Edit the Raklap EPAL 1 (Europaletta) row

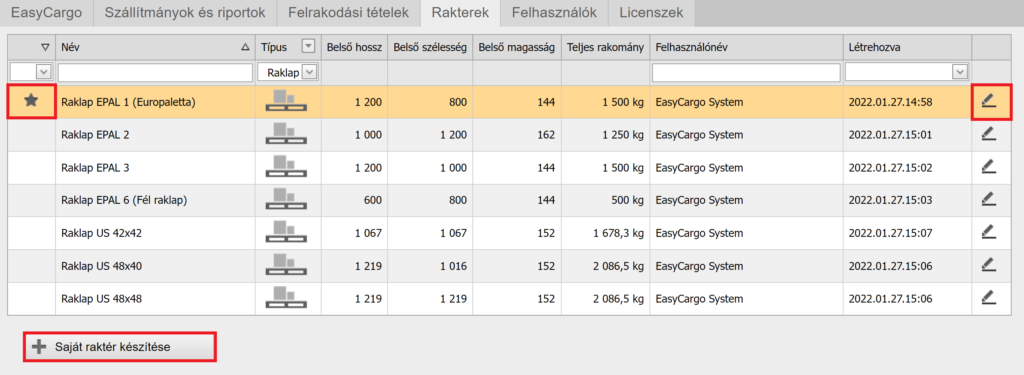pyautogui.click(x=990, y=101)
